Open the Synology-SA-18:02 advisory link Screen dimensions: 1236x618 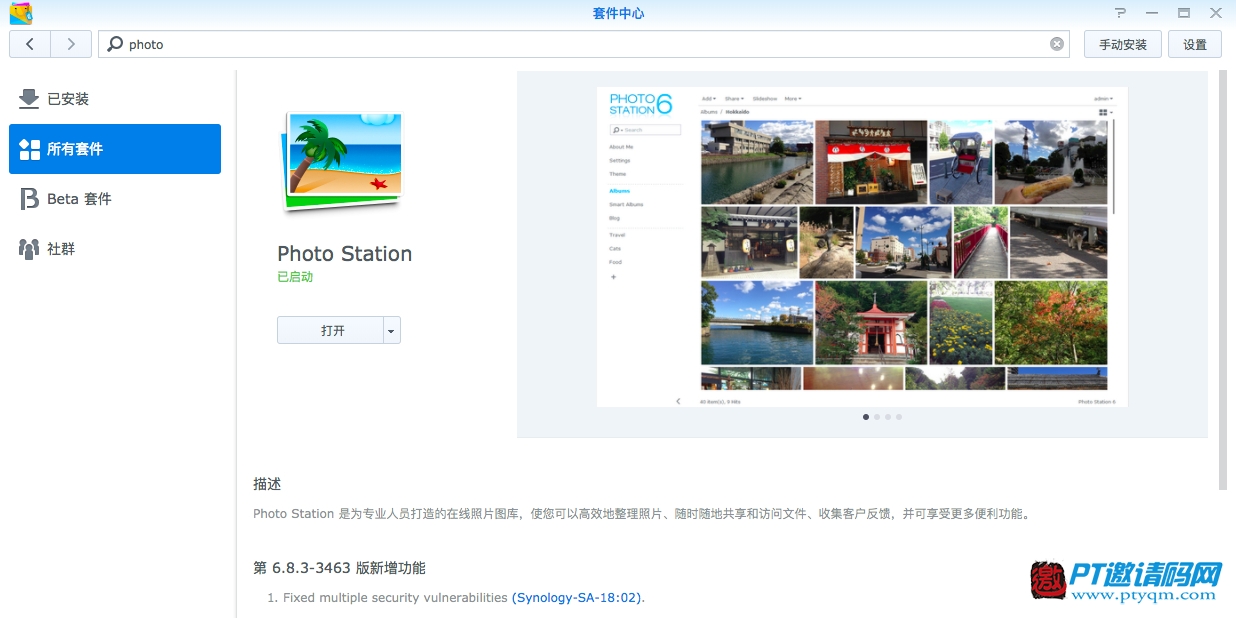pos(578,597)
